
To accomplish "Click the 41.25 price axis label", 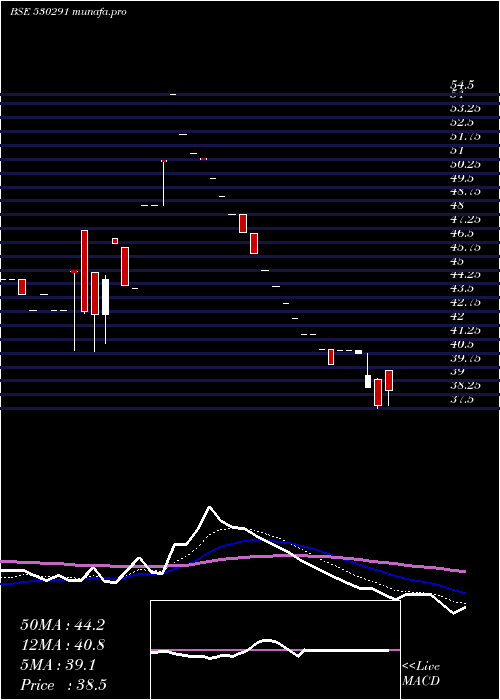I will click(x=465, y=330).
